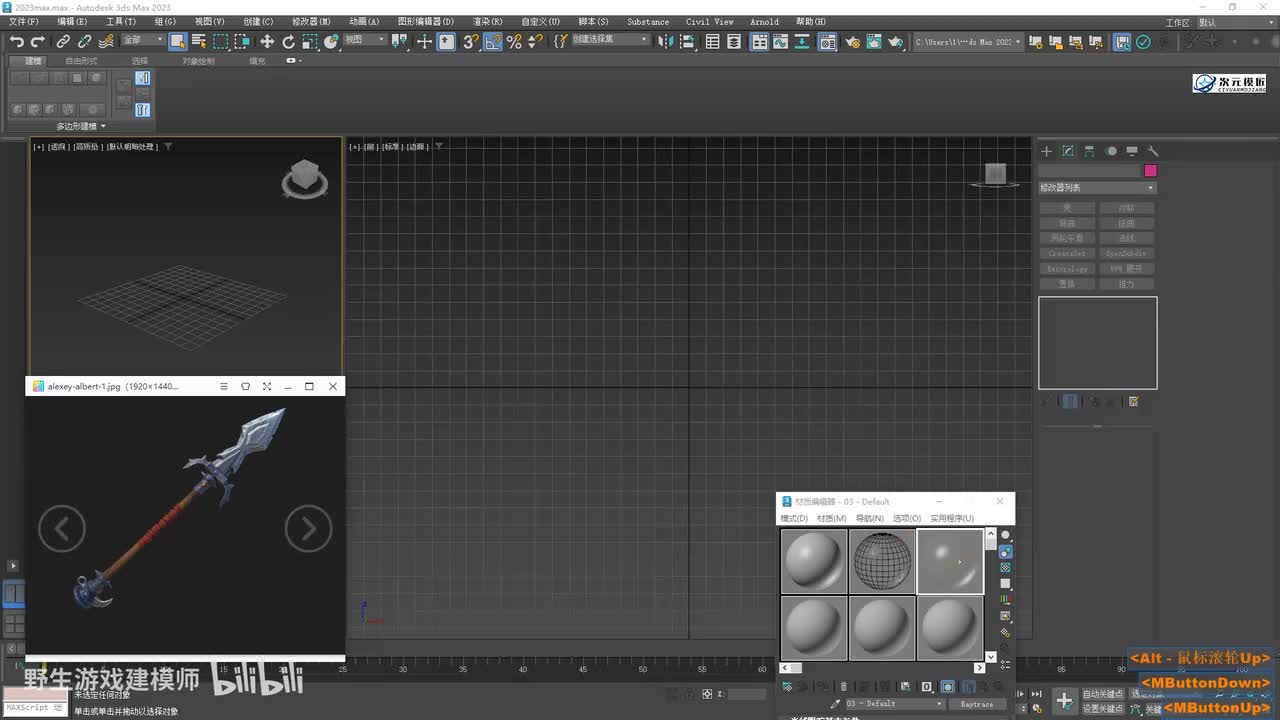Select the Rotate transform tool

click(289, 41)
